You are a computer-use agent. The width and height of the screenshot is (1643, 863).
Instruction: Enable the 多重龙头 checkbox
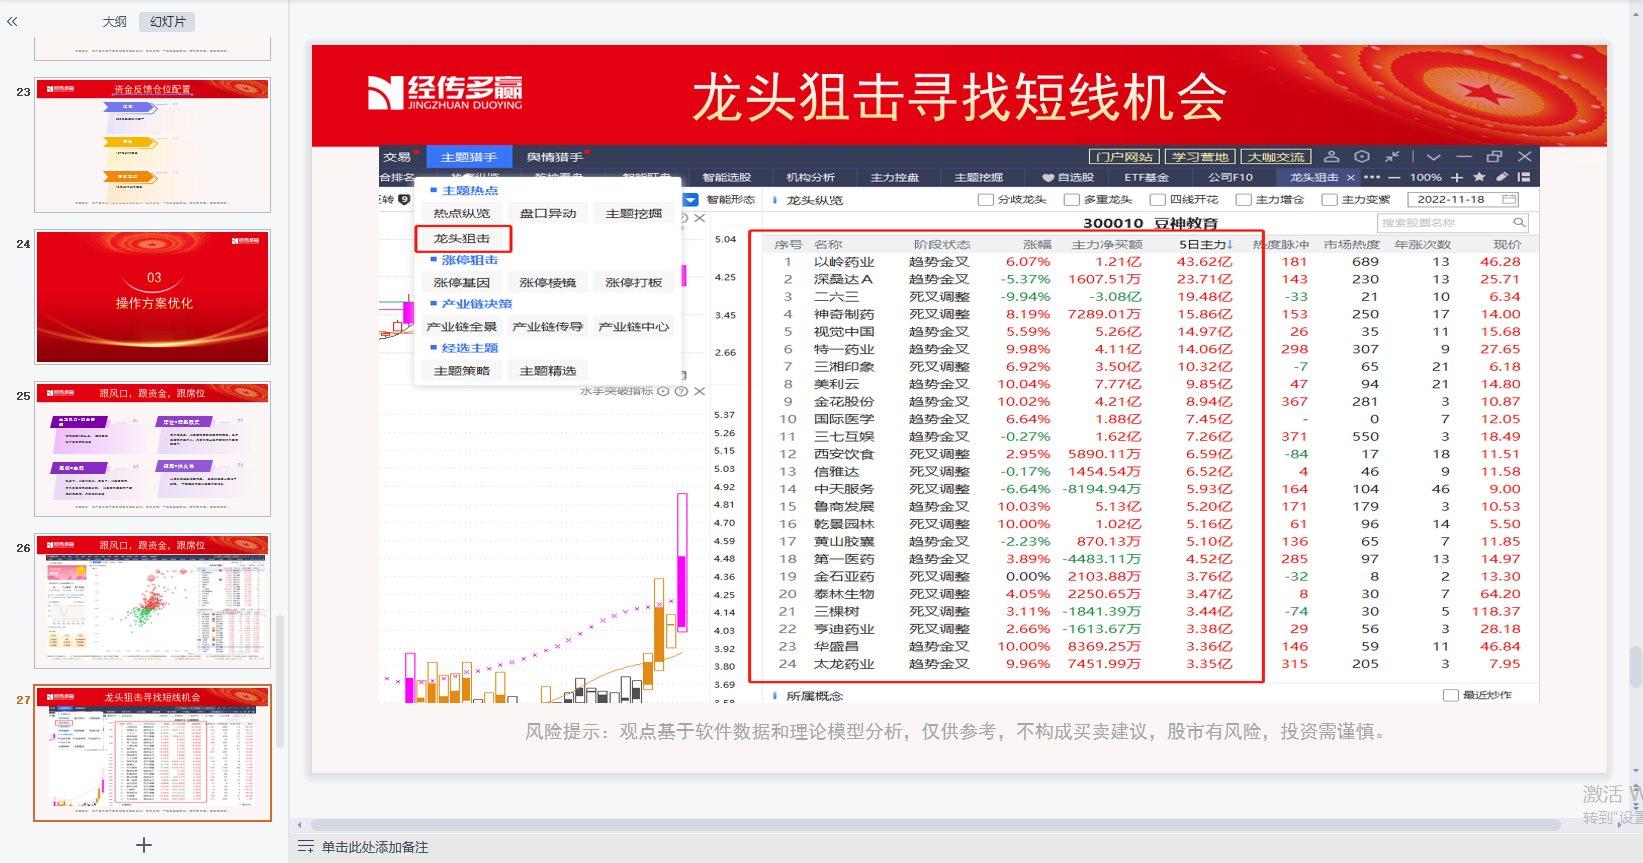[1071, 200]
